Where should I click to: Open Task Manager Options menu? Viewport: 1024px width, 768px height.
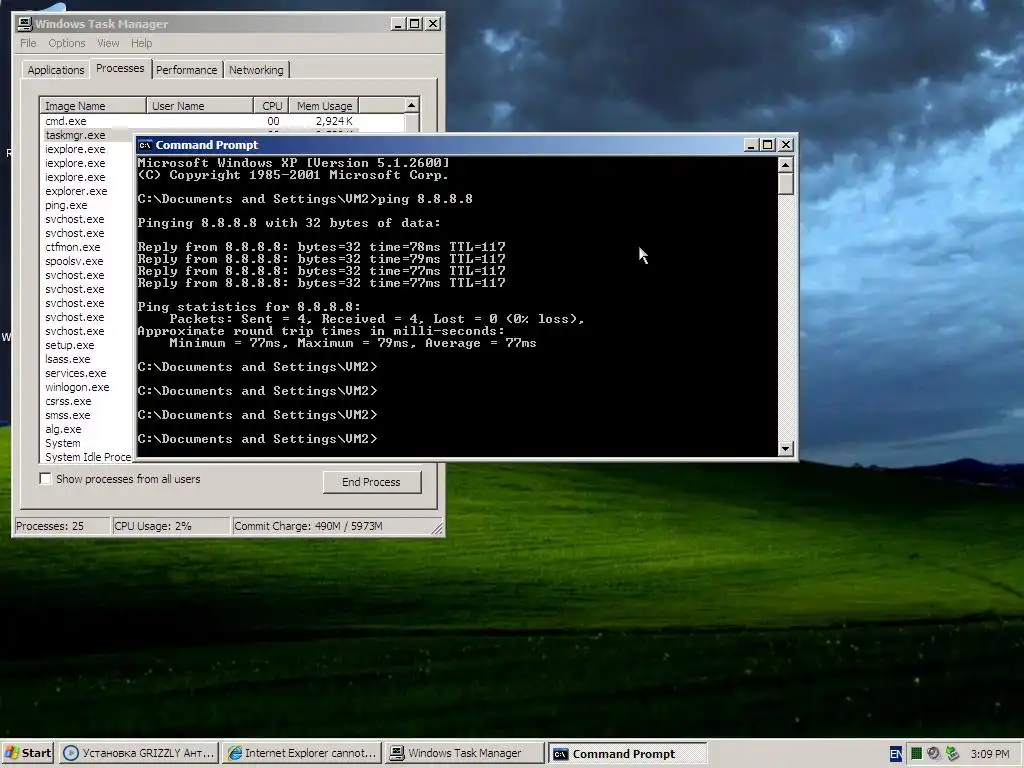67,43
